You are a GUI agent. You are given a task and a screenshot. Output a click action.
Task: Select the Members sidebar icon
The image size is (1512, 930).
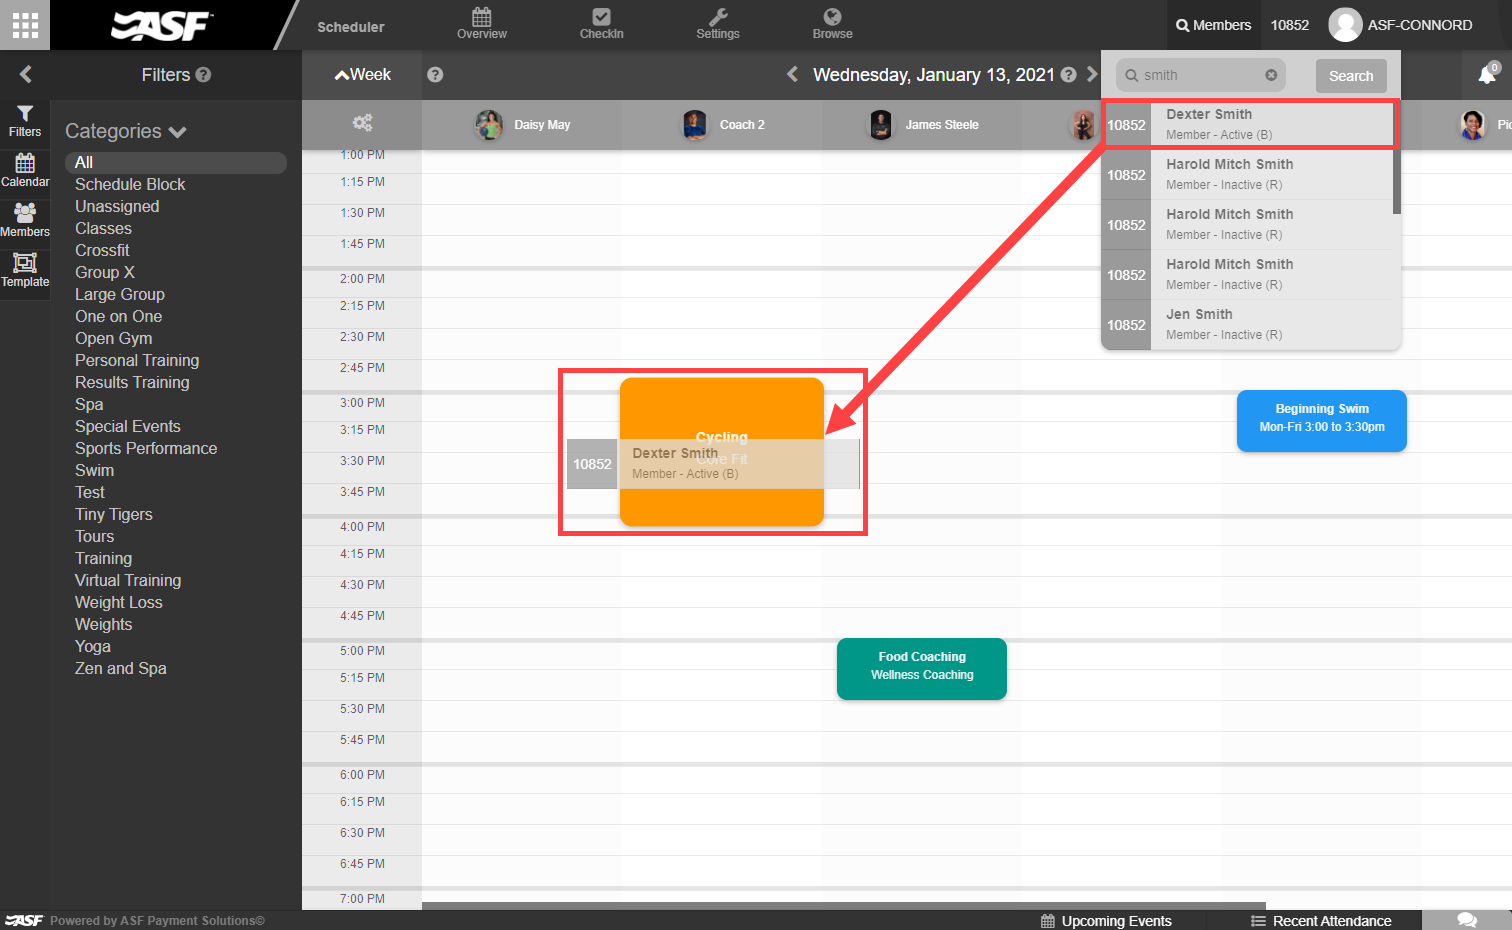point(25,221)
